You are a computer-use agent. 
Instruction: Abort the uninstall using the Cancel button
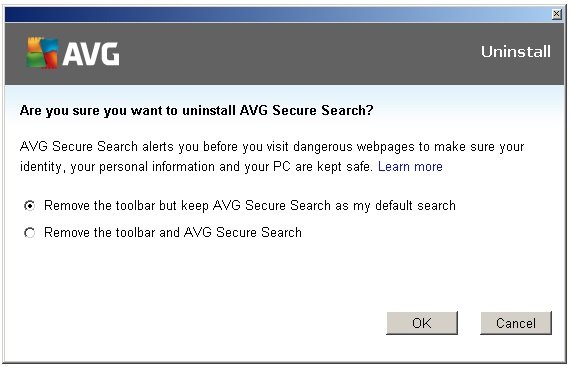[516, 323]
